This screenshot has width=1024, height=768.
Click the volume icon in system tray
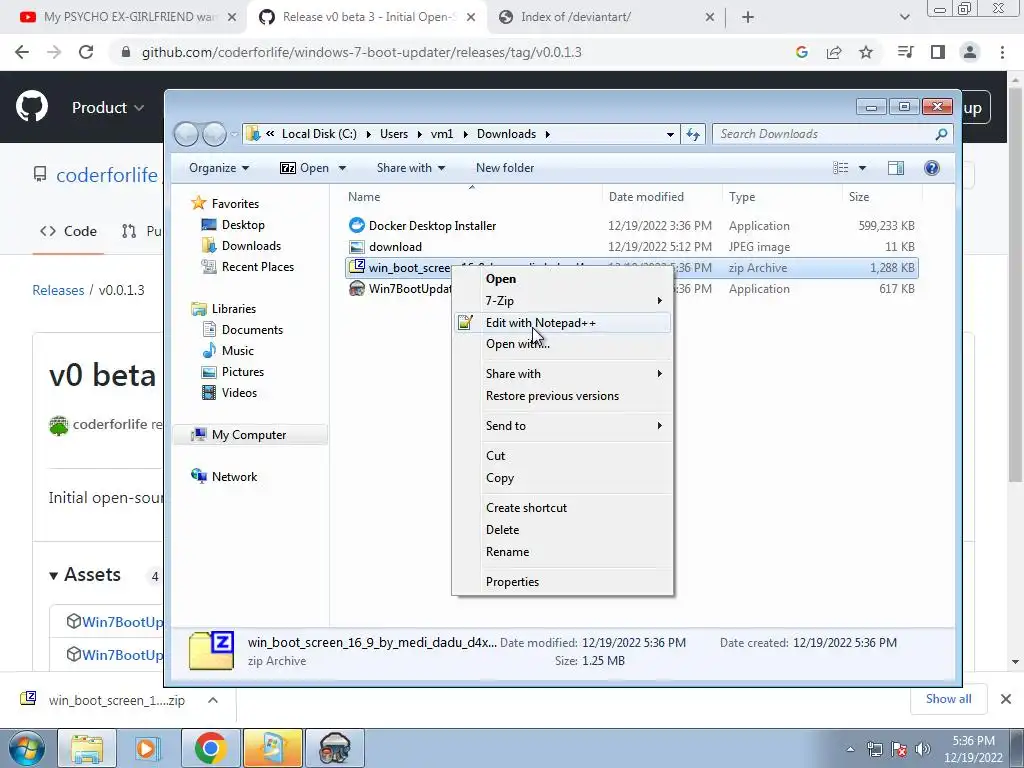(x=922, y=748)
